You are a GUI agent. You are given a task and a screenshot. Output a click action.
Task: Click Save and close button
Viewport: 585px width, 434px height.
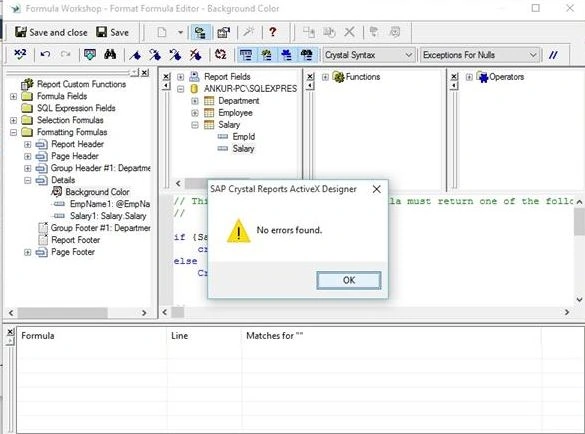(x=51, y=32)
